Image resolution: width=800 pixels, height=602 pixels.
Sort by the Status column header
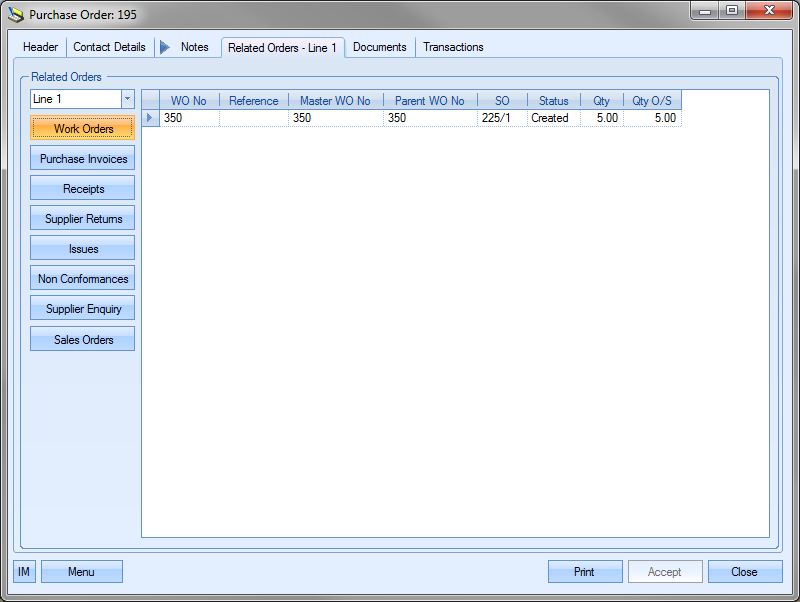pyautogui.click(x=553, y=101)
